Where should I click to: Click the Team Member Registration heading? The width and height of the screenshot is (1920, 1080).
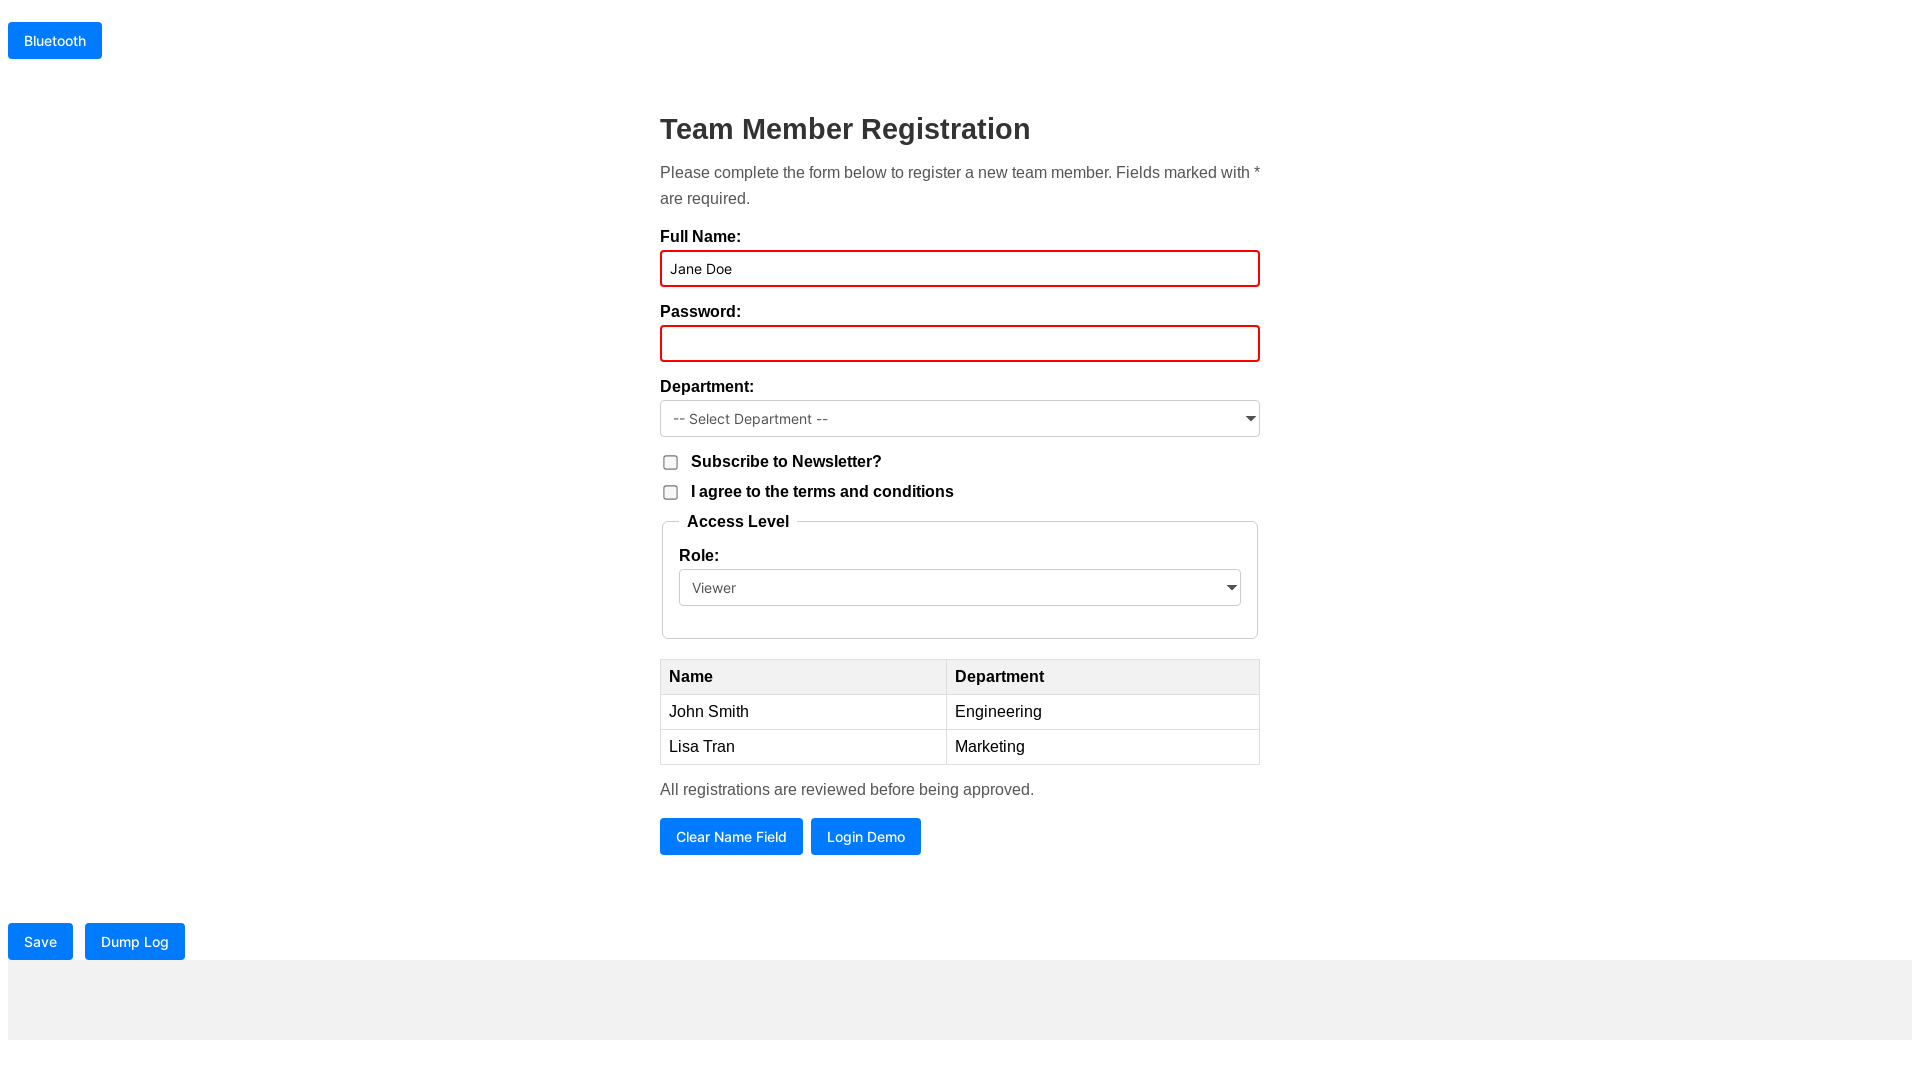pyautogui.click(x=845, y=129)
